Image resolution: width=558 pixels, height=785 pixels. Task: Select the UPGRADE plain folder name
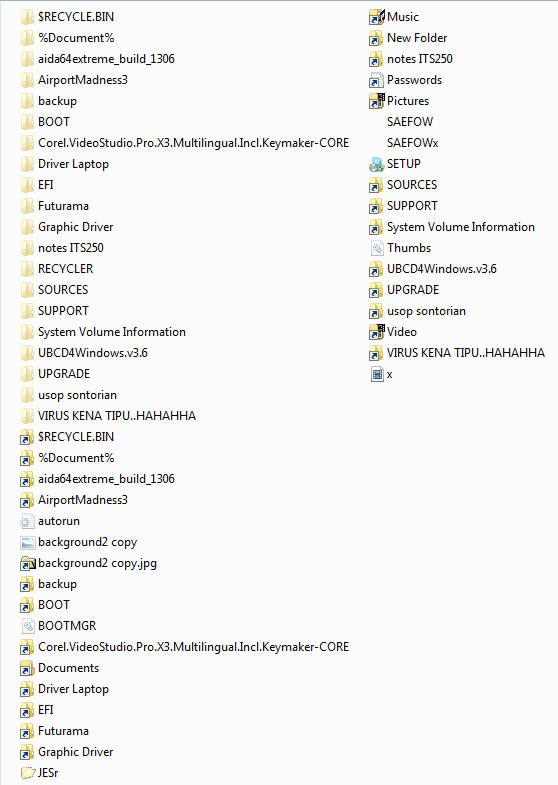[x=64, y=374]
